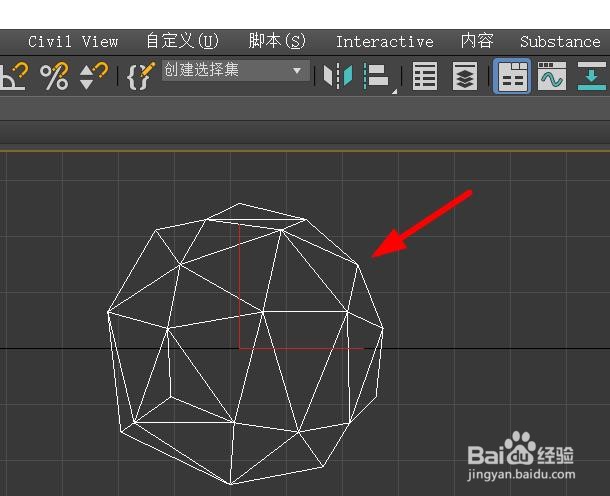Open the 脚本(S) menu

(x=277, y=41)
